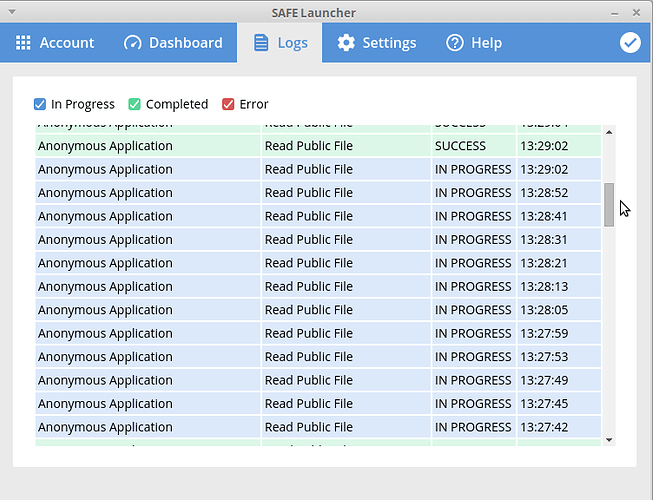This screenshot has width=653, height=500.
Task: Click the Help question mark icon
Action: (x=455, y=42)
